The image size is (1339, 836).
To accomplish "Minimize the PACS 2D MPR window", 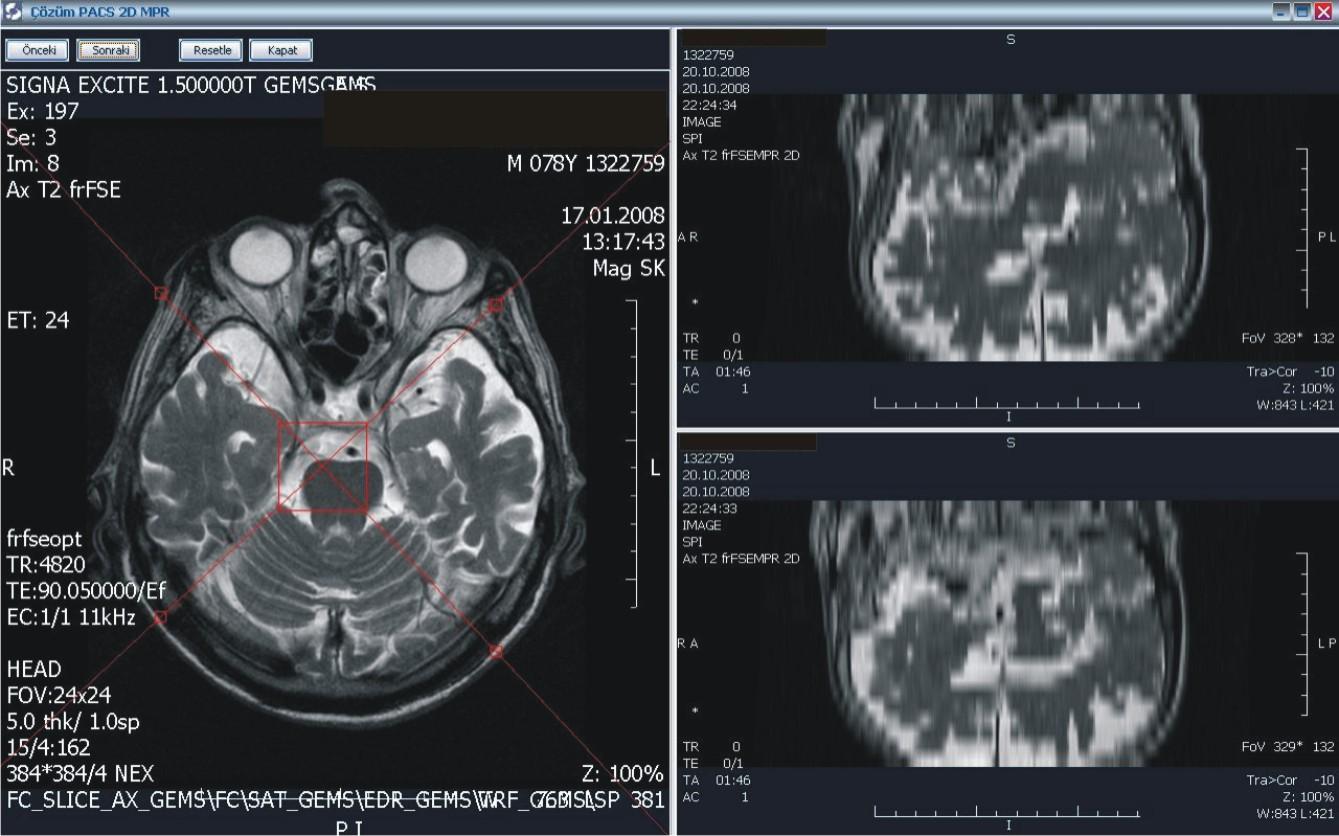I will point(1281,11).
